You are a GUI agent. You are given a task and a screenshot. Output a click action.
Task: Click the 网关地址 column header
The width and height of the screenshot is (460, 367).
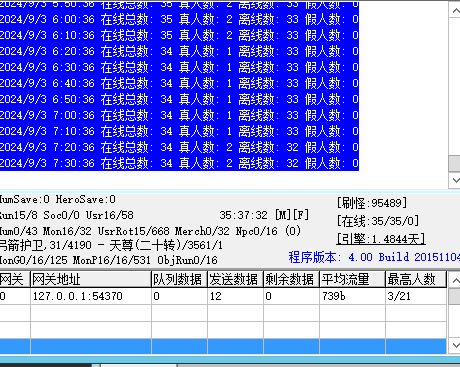[x=91, y=279]
